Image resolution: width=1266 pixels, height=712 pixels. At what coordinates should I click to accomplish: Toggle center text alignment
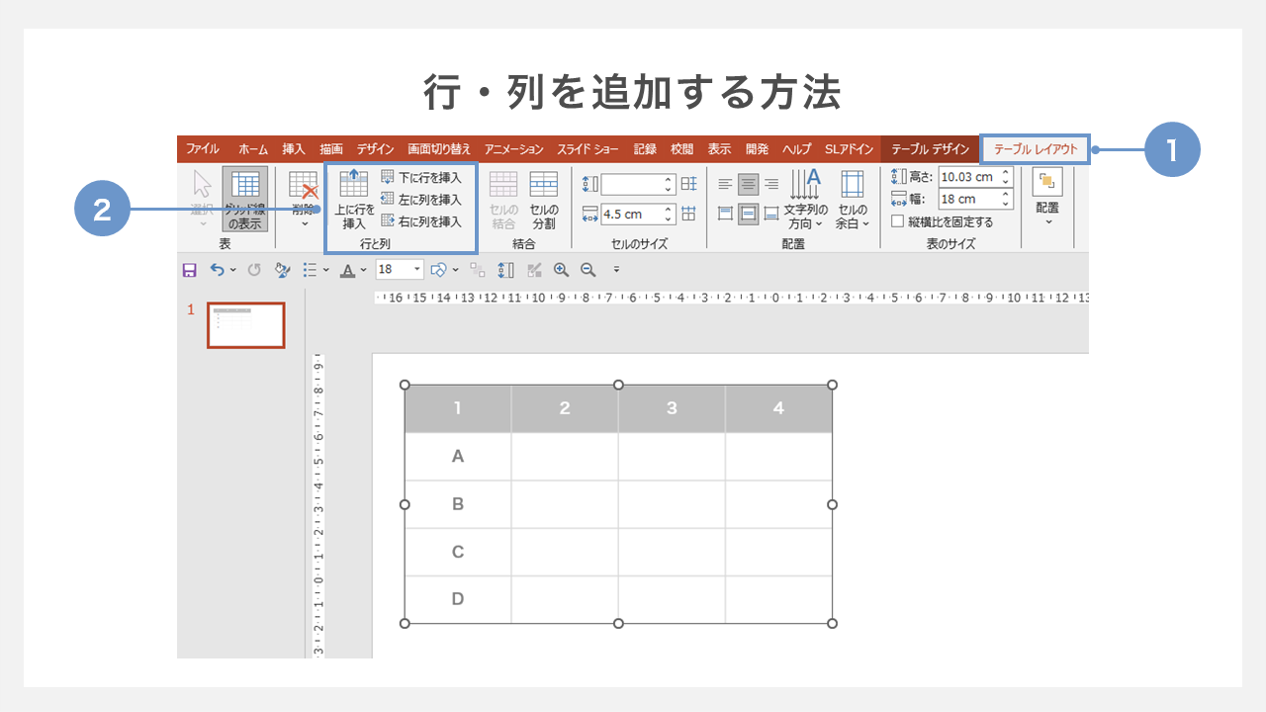(x=748, y=184)
